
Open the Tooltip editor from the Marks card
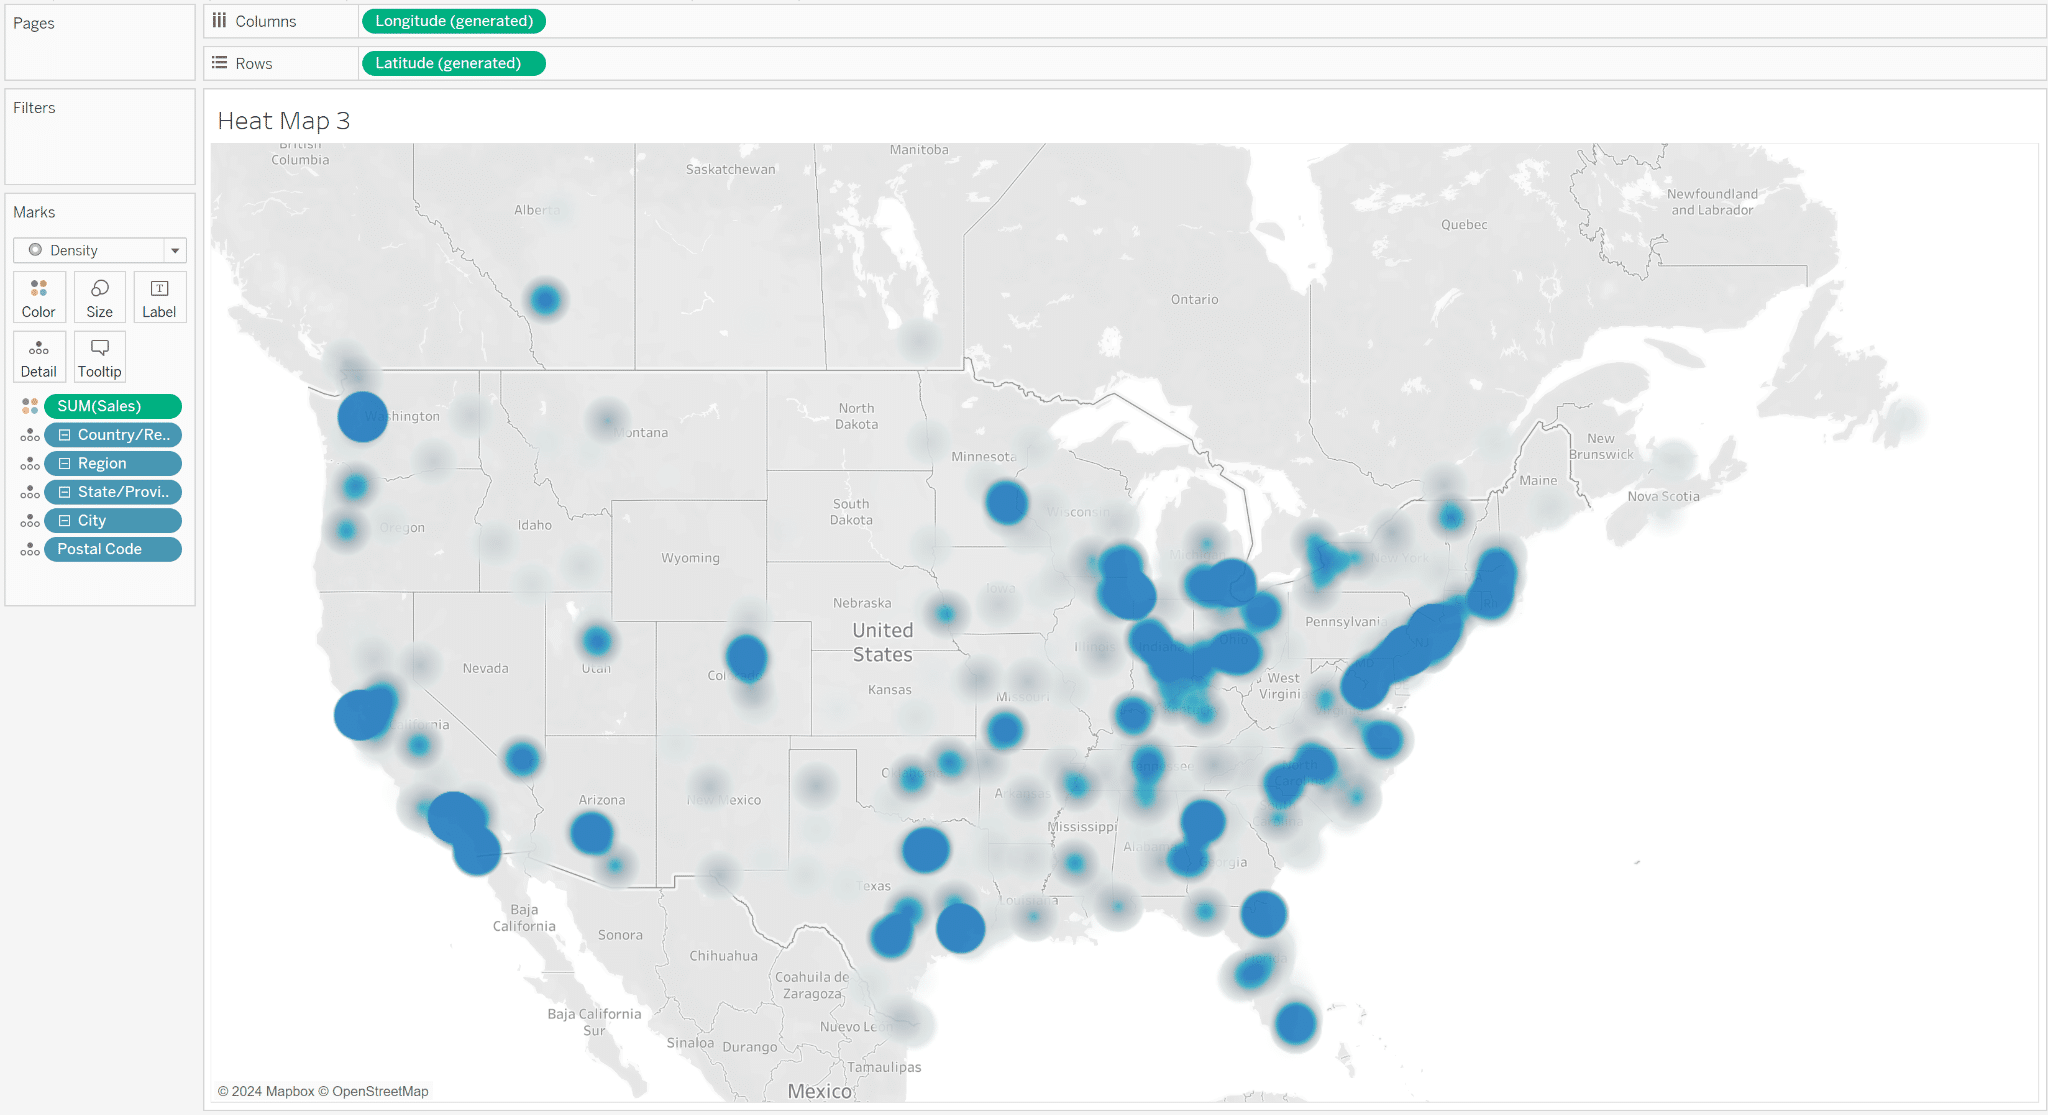(x=99, y=356)
